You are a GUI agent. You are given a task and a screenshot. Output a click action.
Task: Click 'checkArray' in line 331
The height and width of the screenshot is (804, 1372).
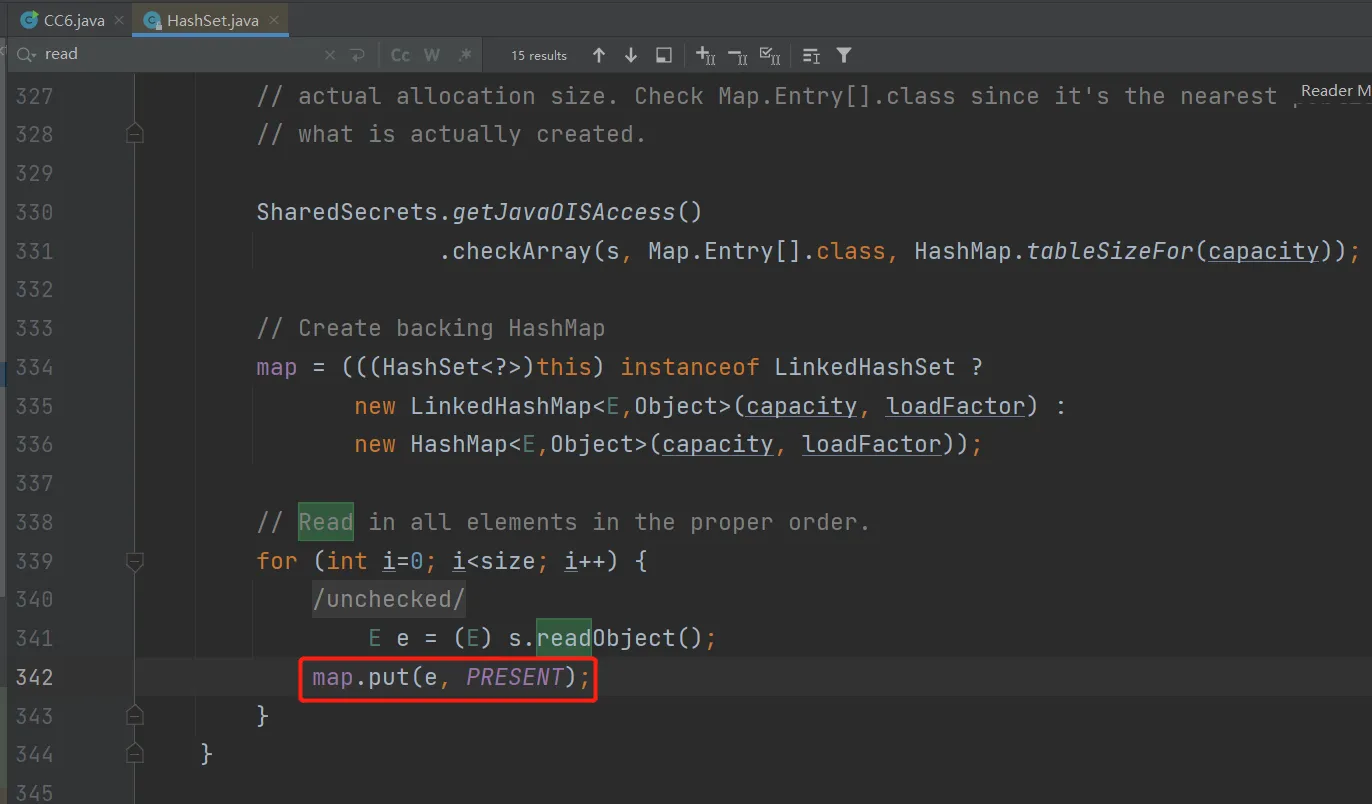click(522, 251)
